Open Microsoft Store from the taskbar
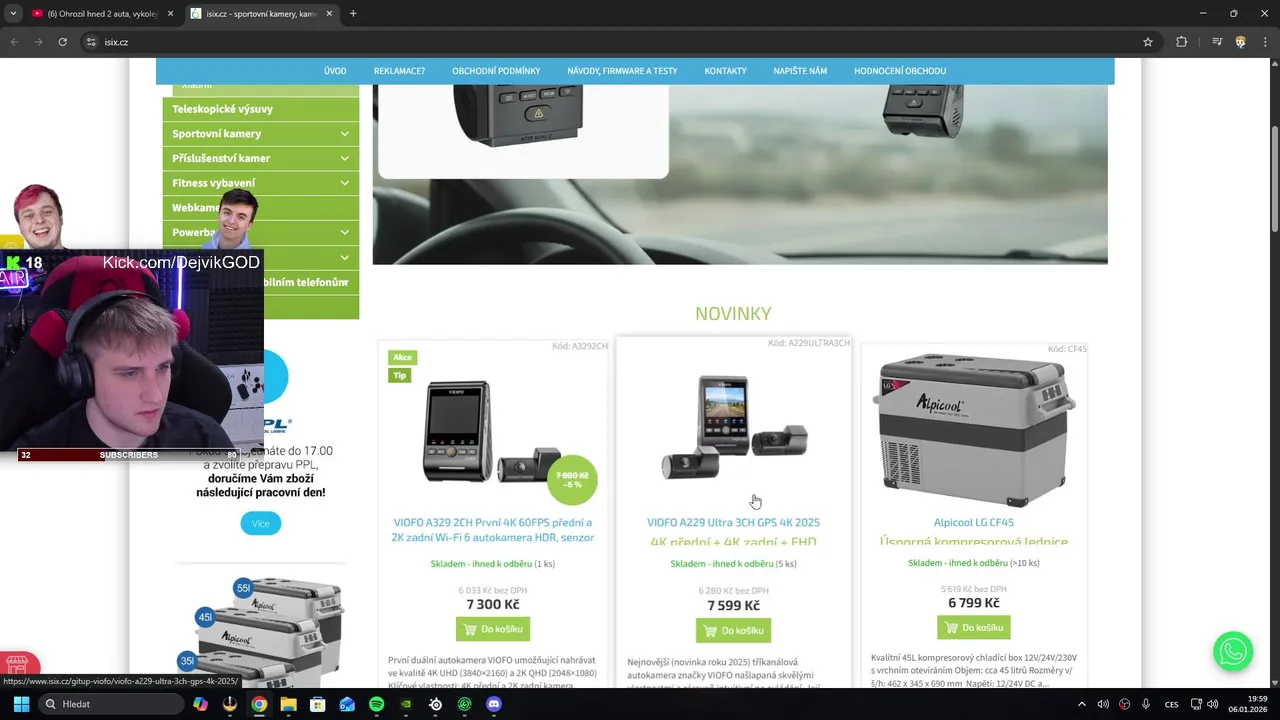The width and height of the screenshot is (1280, 720). pos(318,704)
